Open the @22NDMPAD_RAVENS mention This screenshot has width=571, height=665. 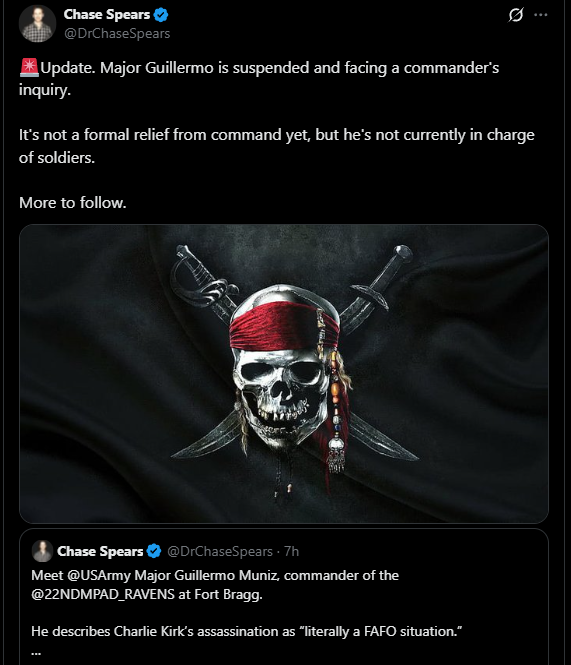point(103,594)
